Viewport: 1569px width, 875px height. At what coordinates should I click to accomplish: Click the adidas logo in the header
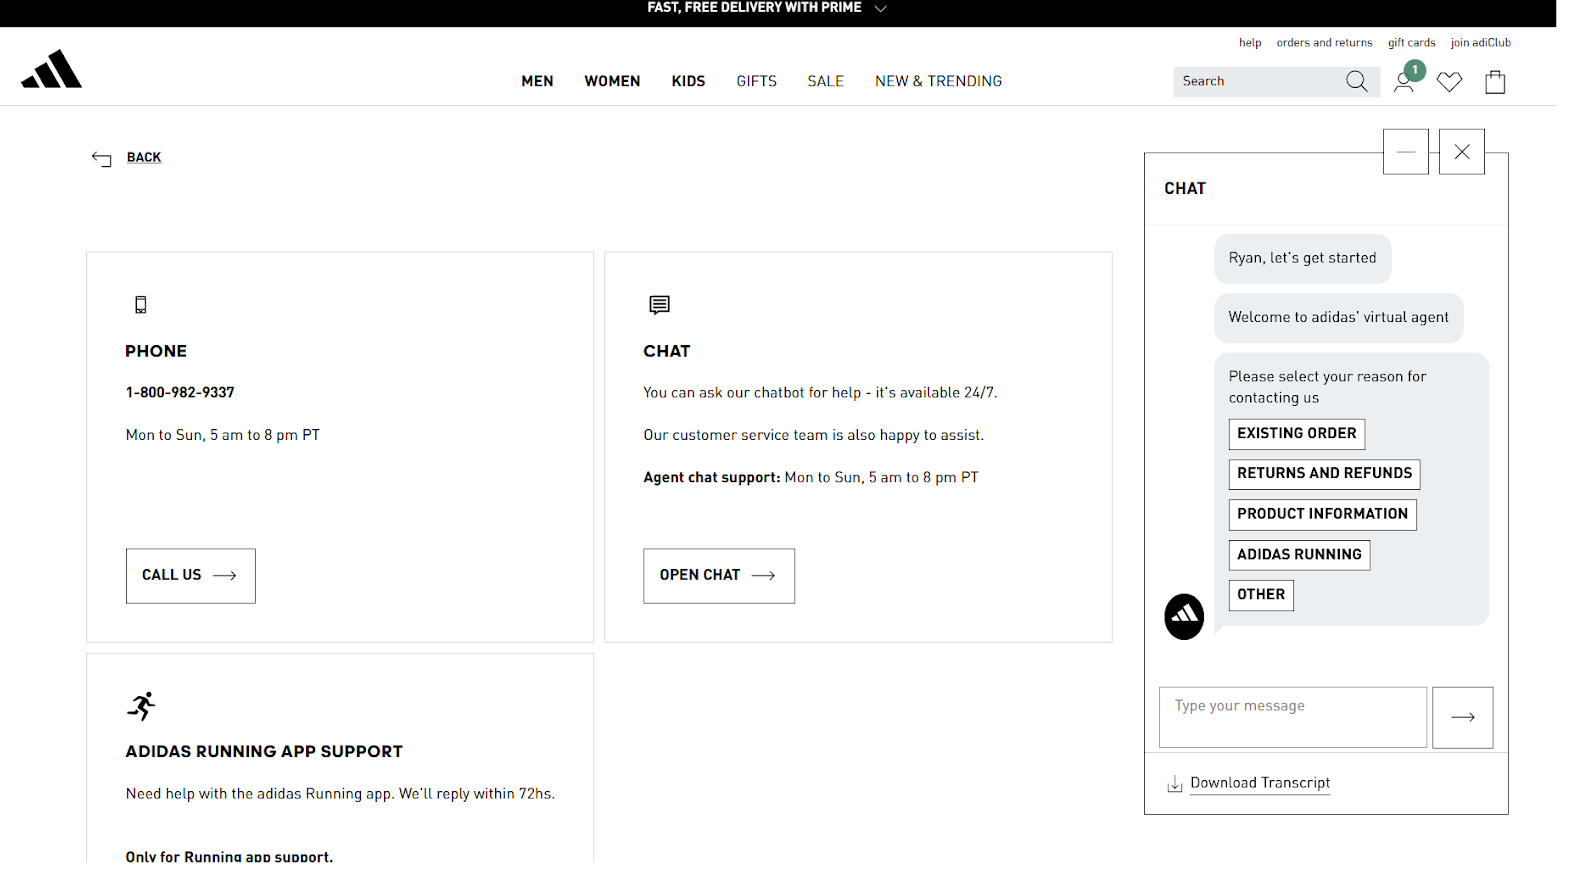pos(52,69)
